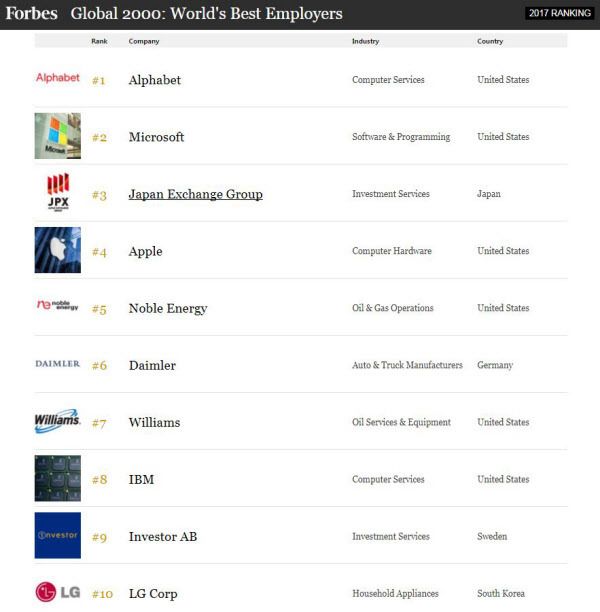This screenshot has width=600, height=612.
Task: Click 'United States' in Apple row
Action: [x=503, y=251]
